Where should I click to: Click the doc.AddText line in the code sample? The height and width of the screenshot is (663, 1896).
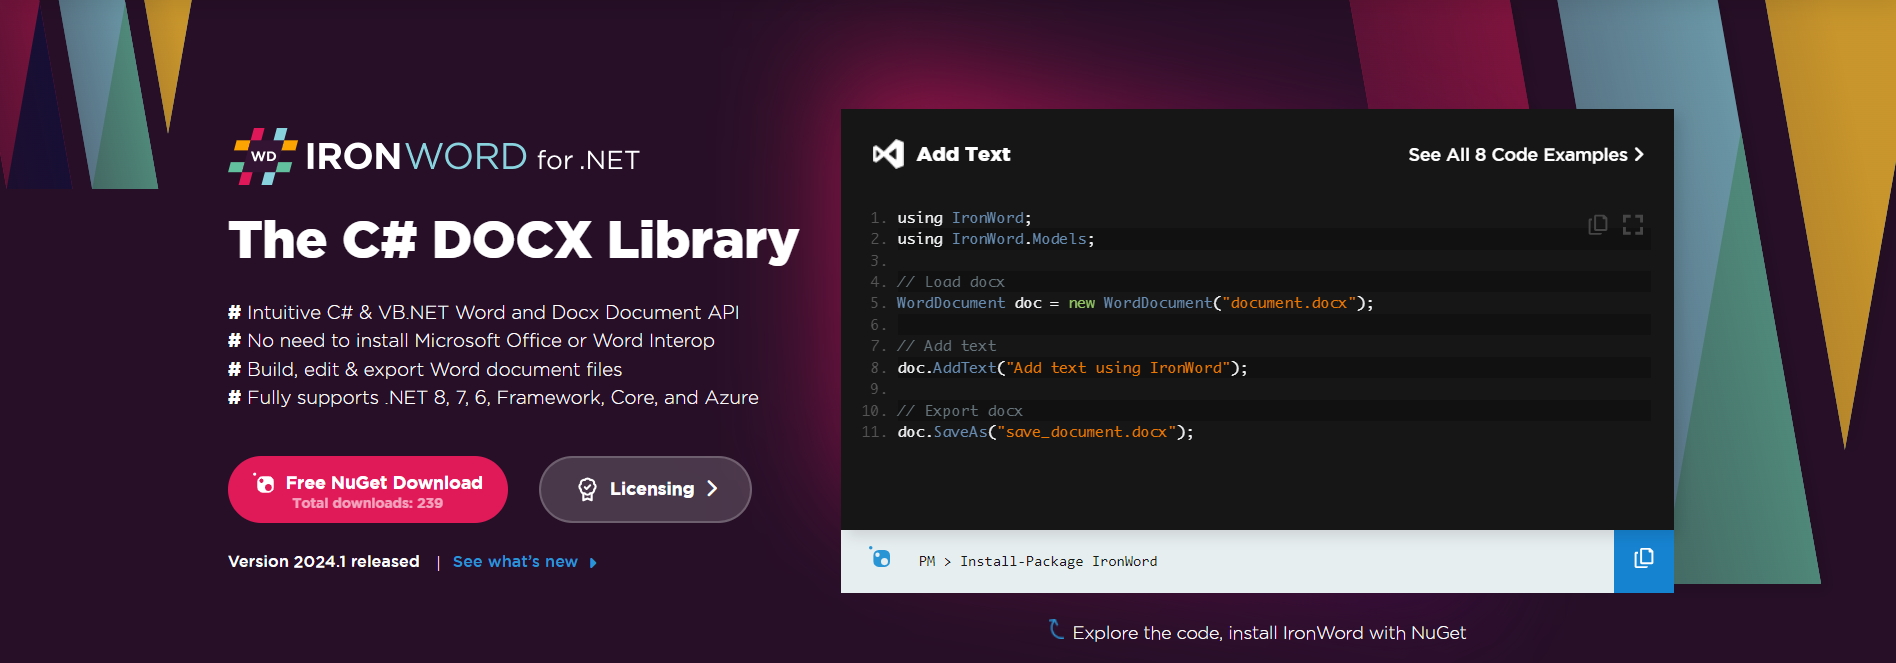pyautogui.click(x=1071, y=368)
